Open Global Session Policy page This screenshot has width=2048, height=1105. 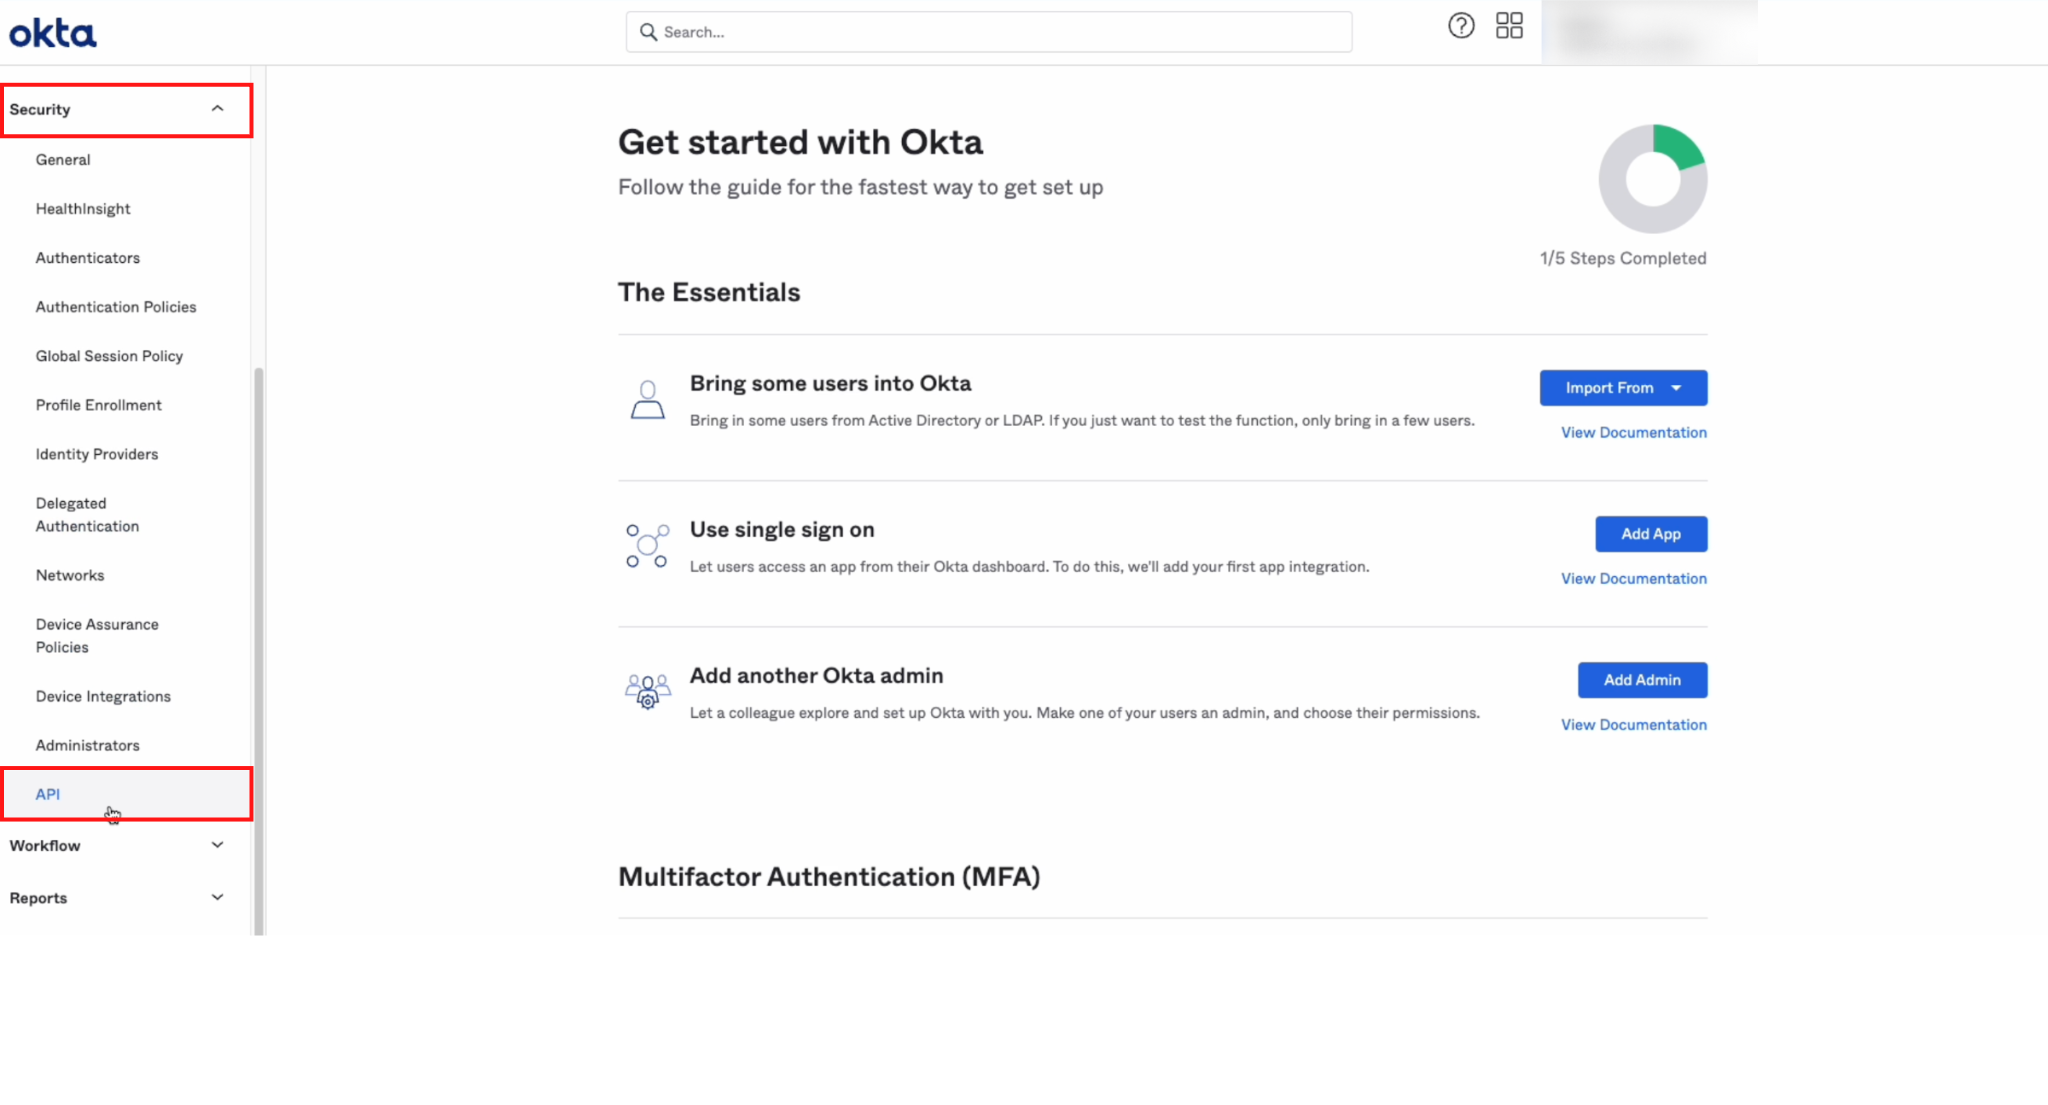click(109, 356)
